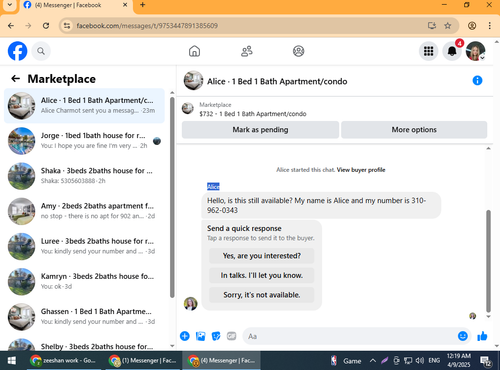Open Windows Start menu

(12, 360)
